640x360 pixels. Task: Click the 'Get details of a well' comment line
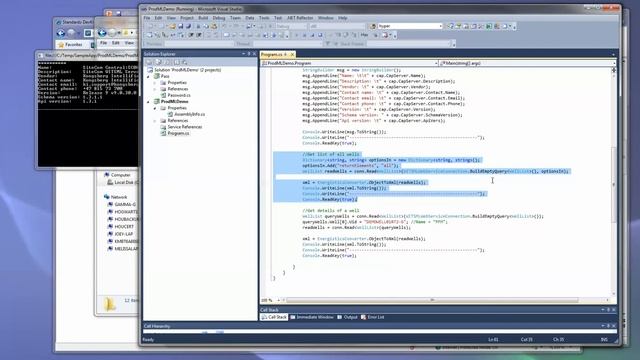pyautogui.click(x=331, y=211)
